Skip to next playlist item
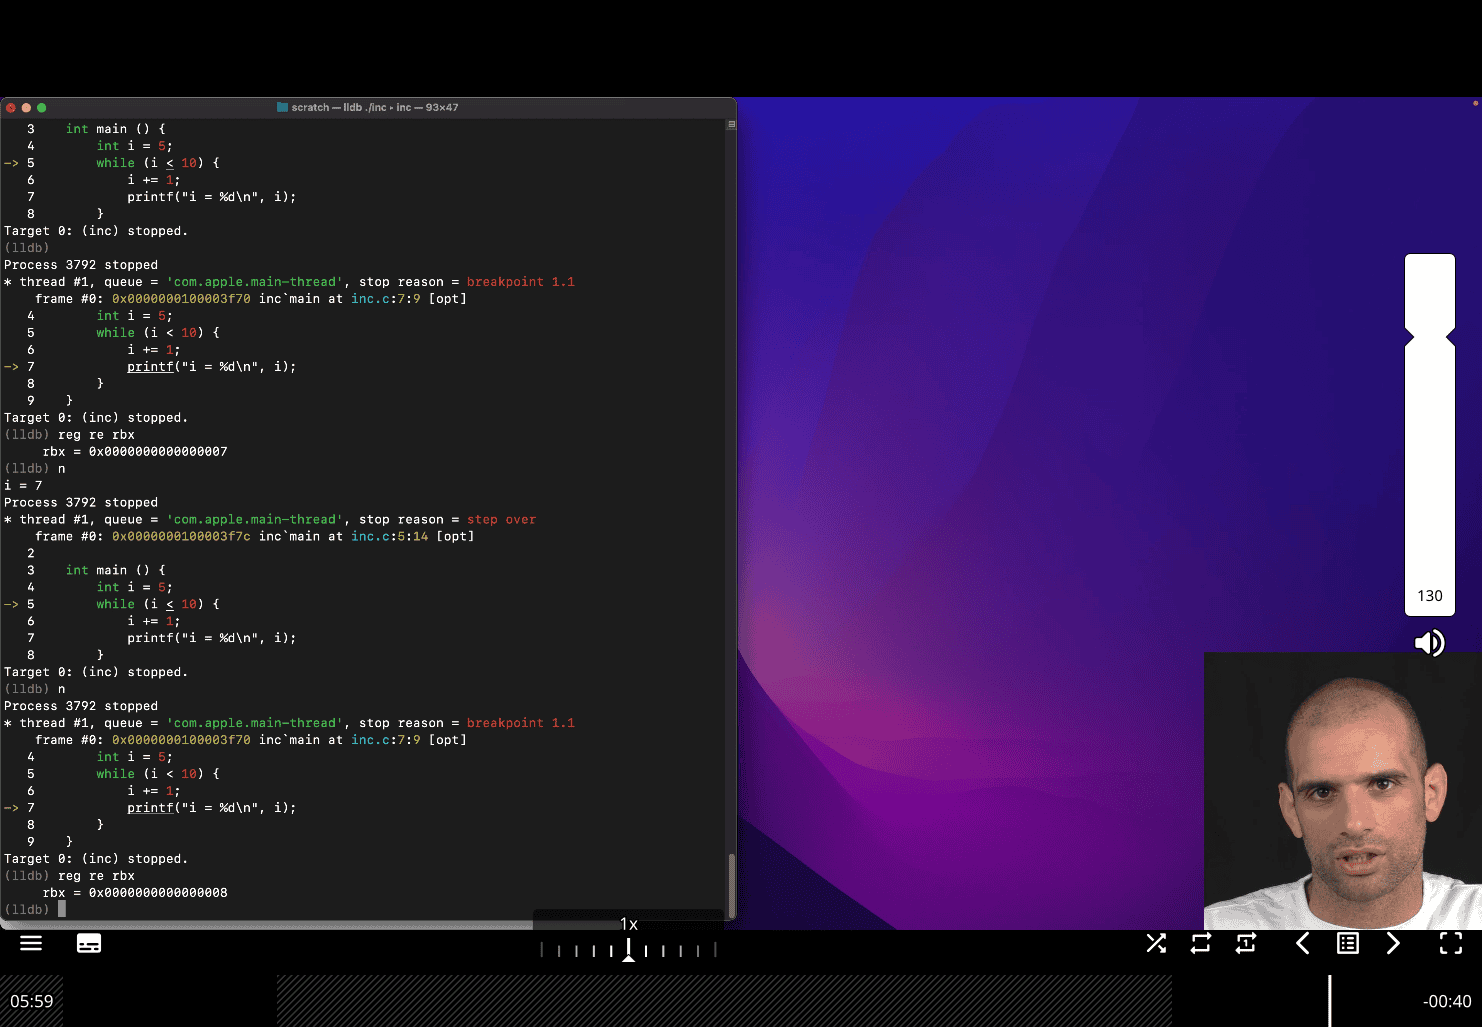This screenshot has height=1027, width=1482. [1393, 943]
